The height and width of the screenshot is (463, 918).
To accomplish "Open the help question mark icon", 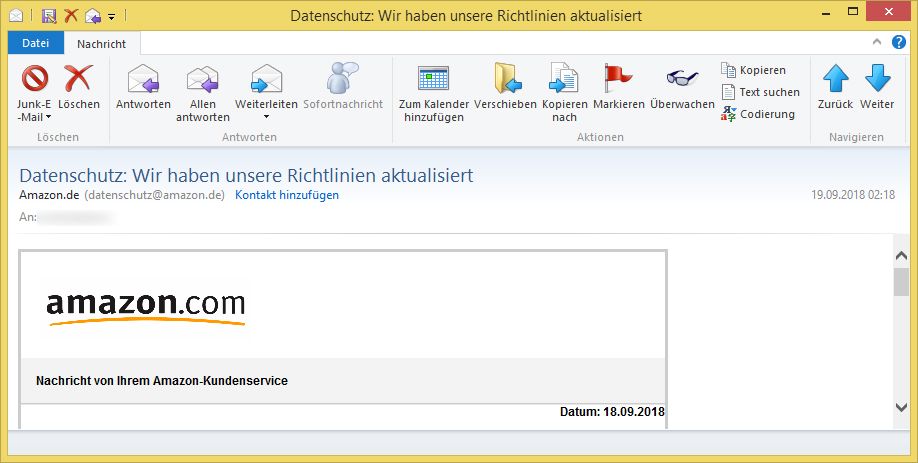I will pos(899,42).
